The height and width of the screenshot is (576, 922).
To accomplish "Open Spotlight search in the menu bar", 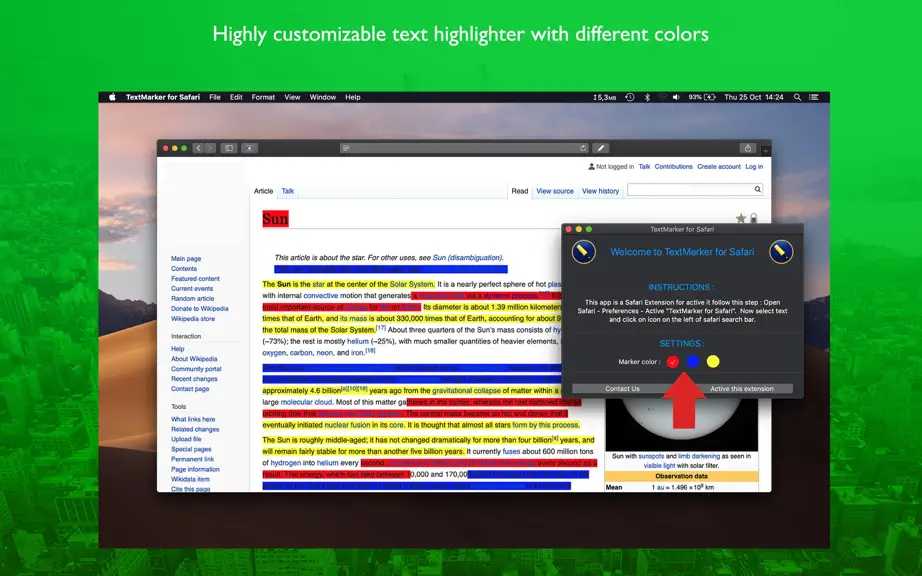I will pyautogui.click(x=797, y=98).
